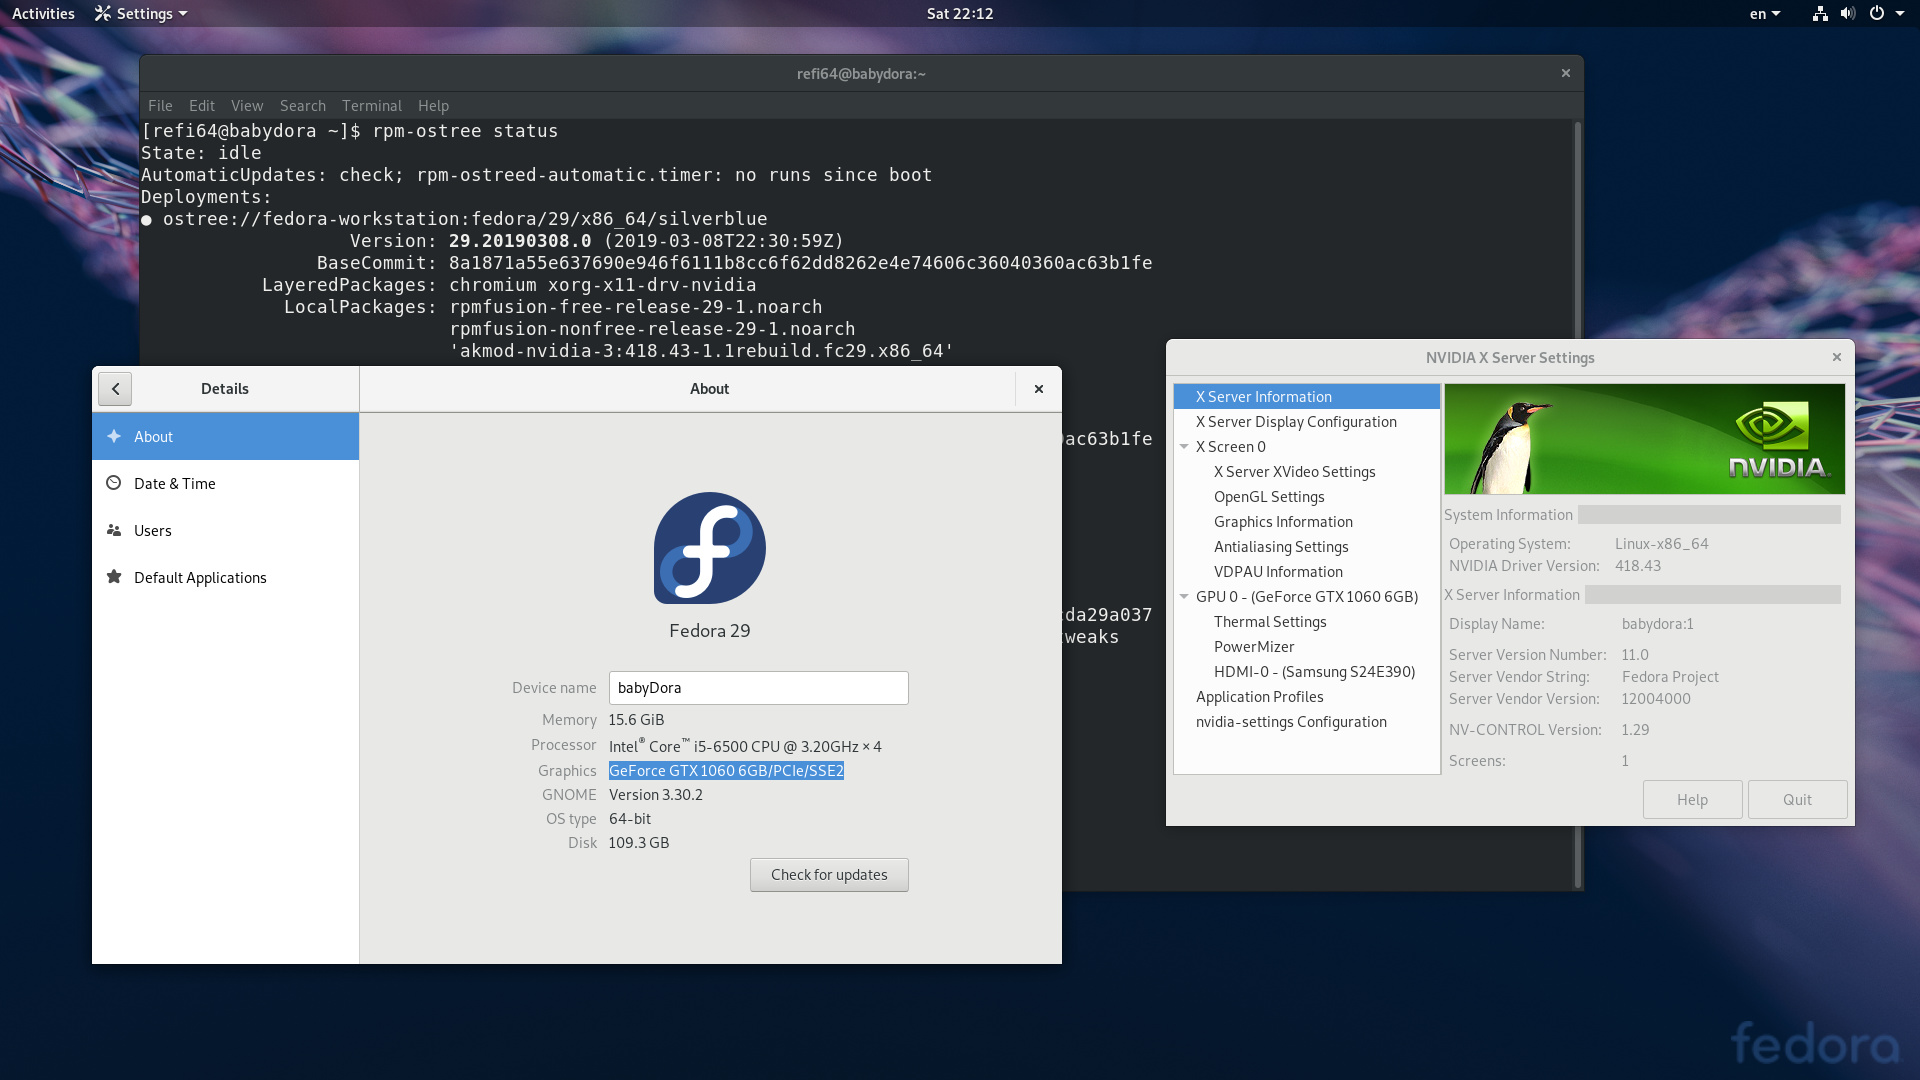
Task: Click the Users people icon
Action: point(114,530)
